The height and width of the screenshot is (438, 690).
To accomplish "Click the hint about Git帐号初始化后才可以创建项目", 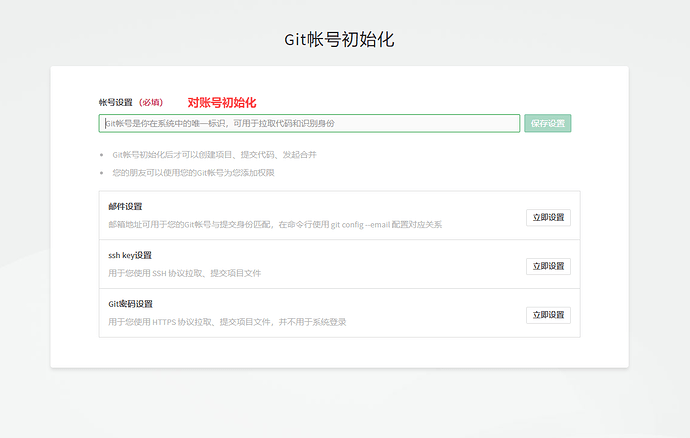I will (x=214, y=155).
